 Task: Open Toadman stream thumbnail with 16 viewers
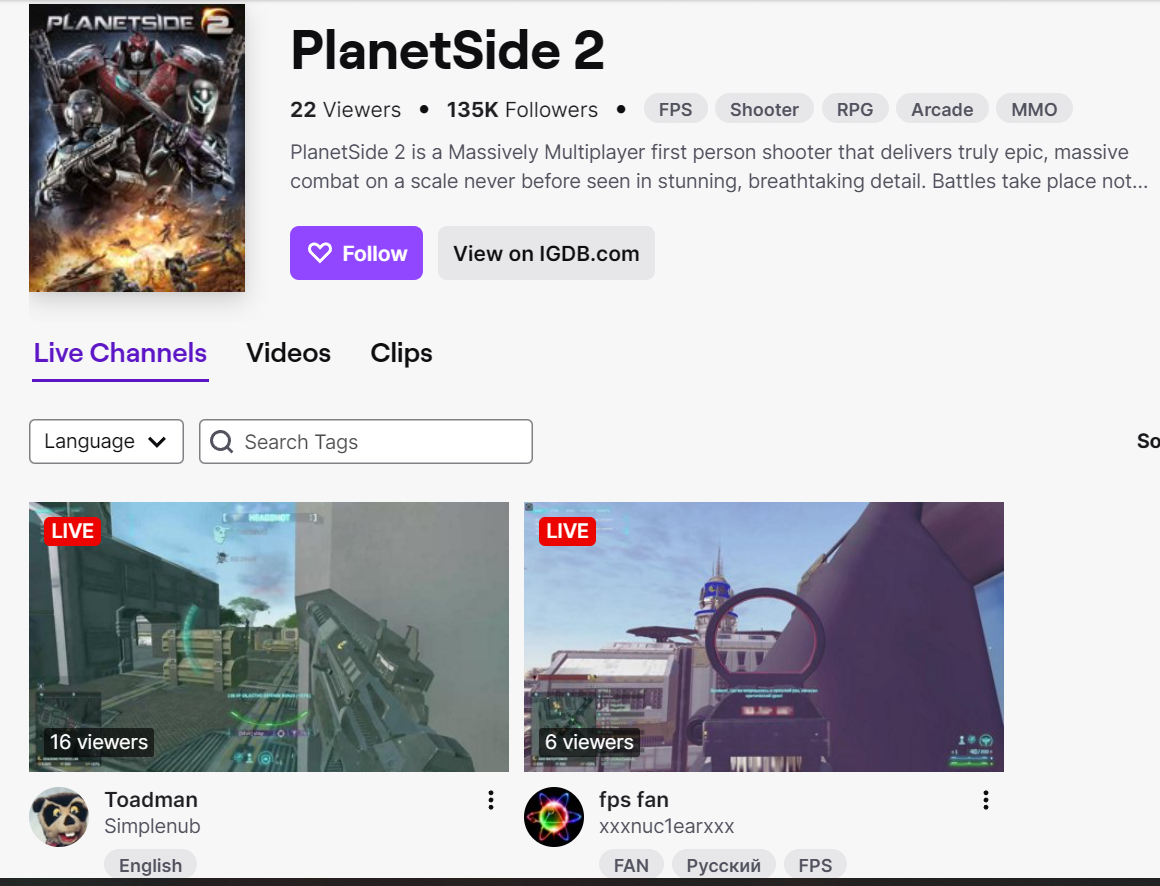[x=269, y=637]
